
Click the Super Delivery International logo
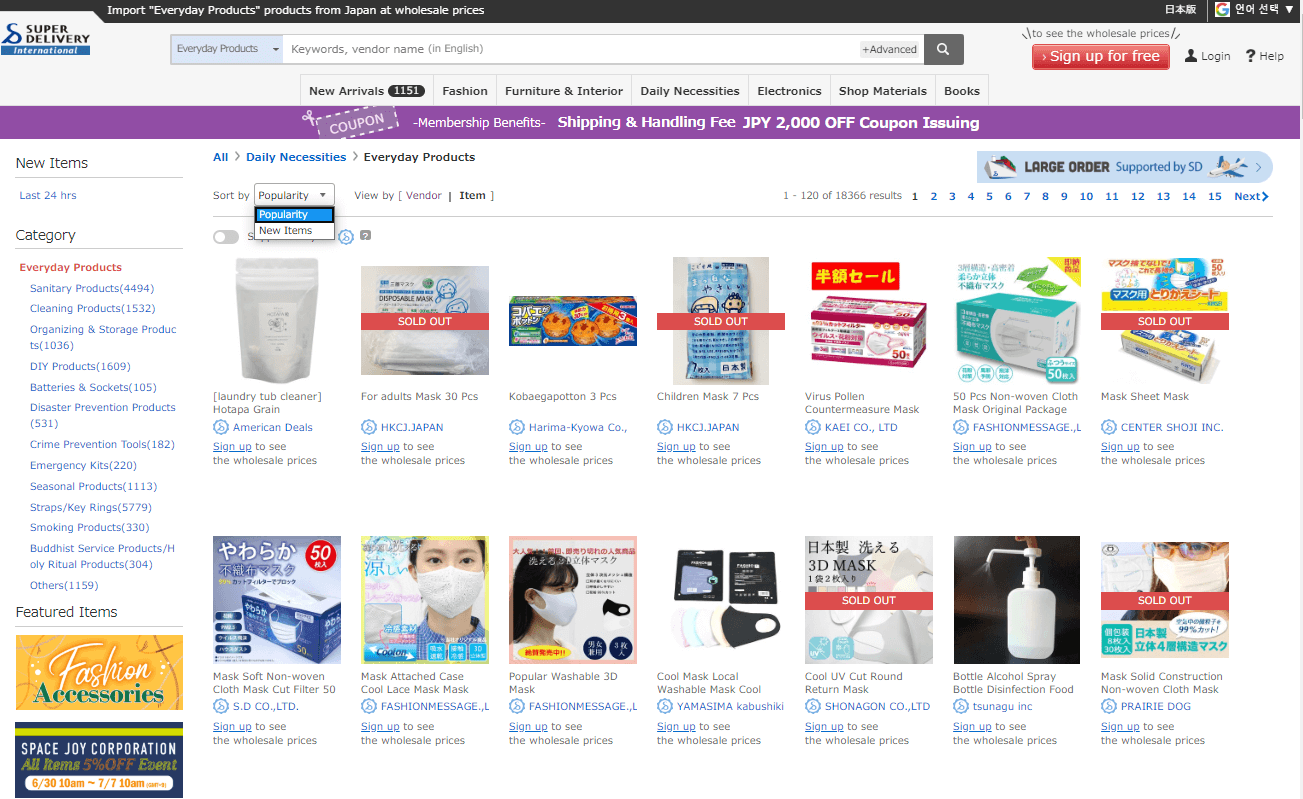pos(46,39)
